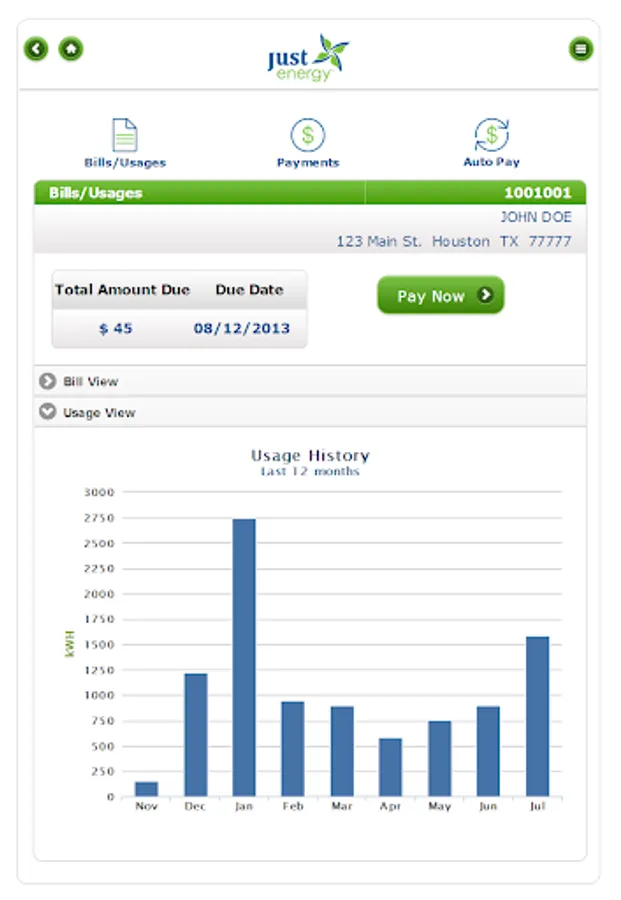This screenshot has width=621, height=900.
Task: Click the Jan x-axis label
Action: [x=244, y=806]
